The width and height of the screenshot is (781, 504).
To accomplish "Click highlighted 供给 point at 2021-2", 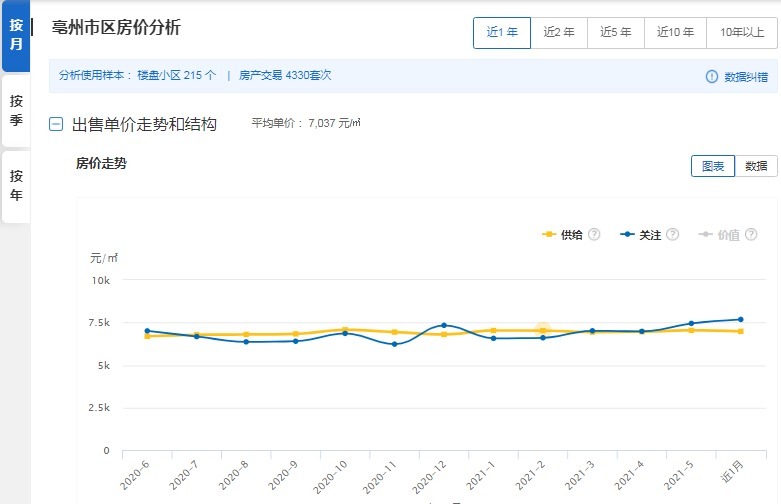I will pyautogui.click(x=543, y=330).
